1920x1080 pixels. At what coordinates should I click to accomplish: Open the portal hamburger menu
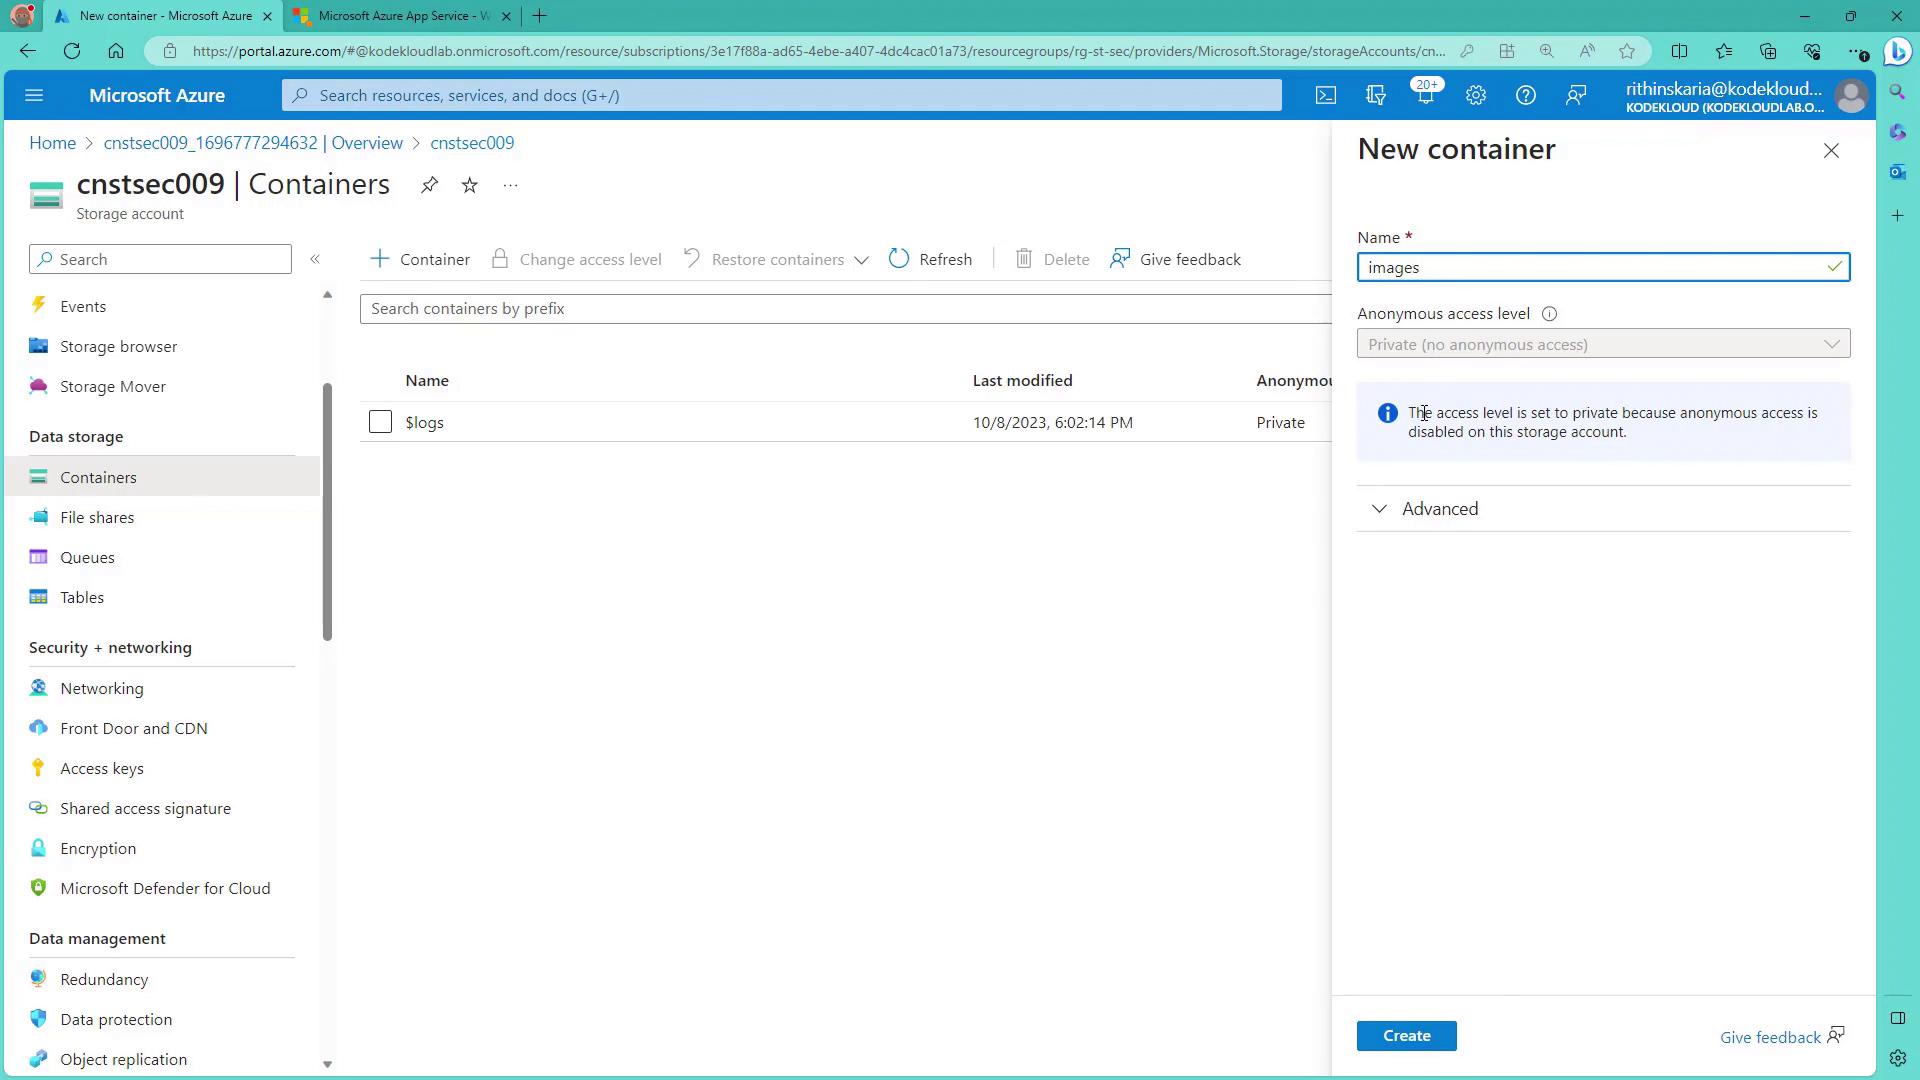pos(34,95)
